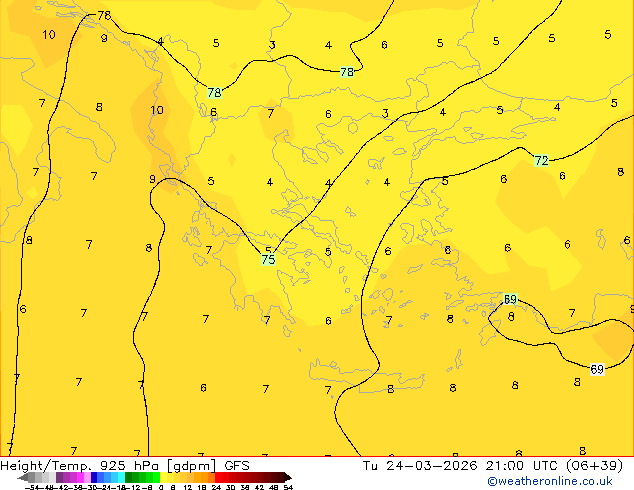The image size is (634, 490).
Task: Click the legend tick label 54
Action: point(288,487)
